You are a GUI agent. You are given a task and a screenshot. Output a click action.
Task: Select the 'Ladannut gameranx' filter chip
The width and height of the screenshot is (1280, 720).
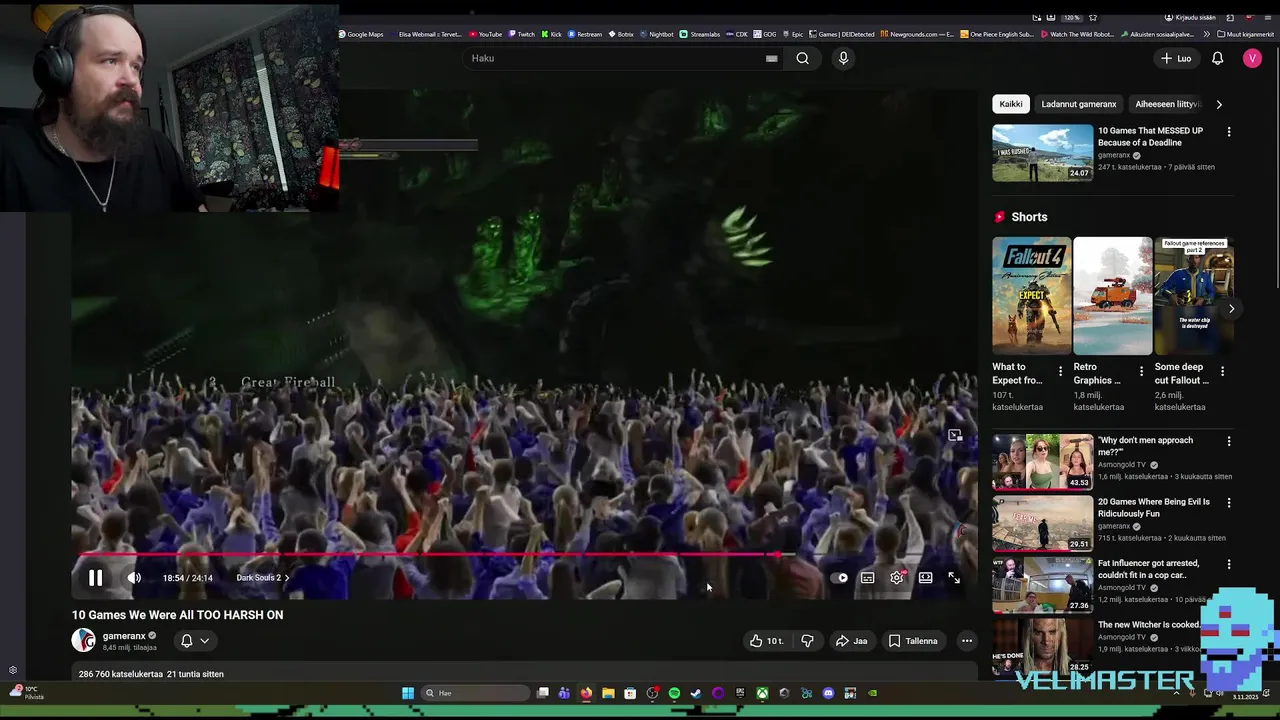[x=1079, y=104]
